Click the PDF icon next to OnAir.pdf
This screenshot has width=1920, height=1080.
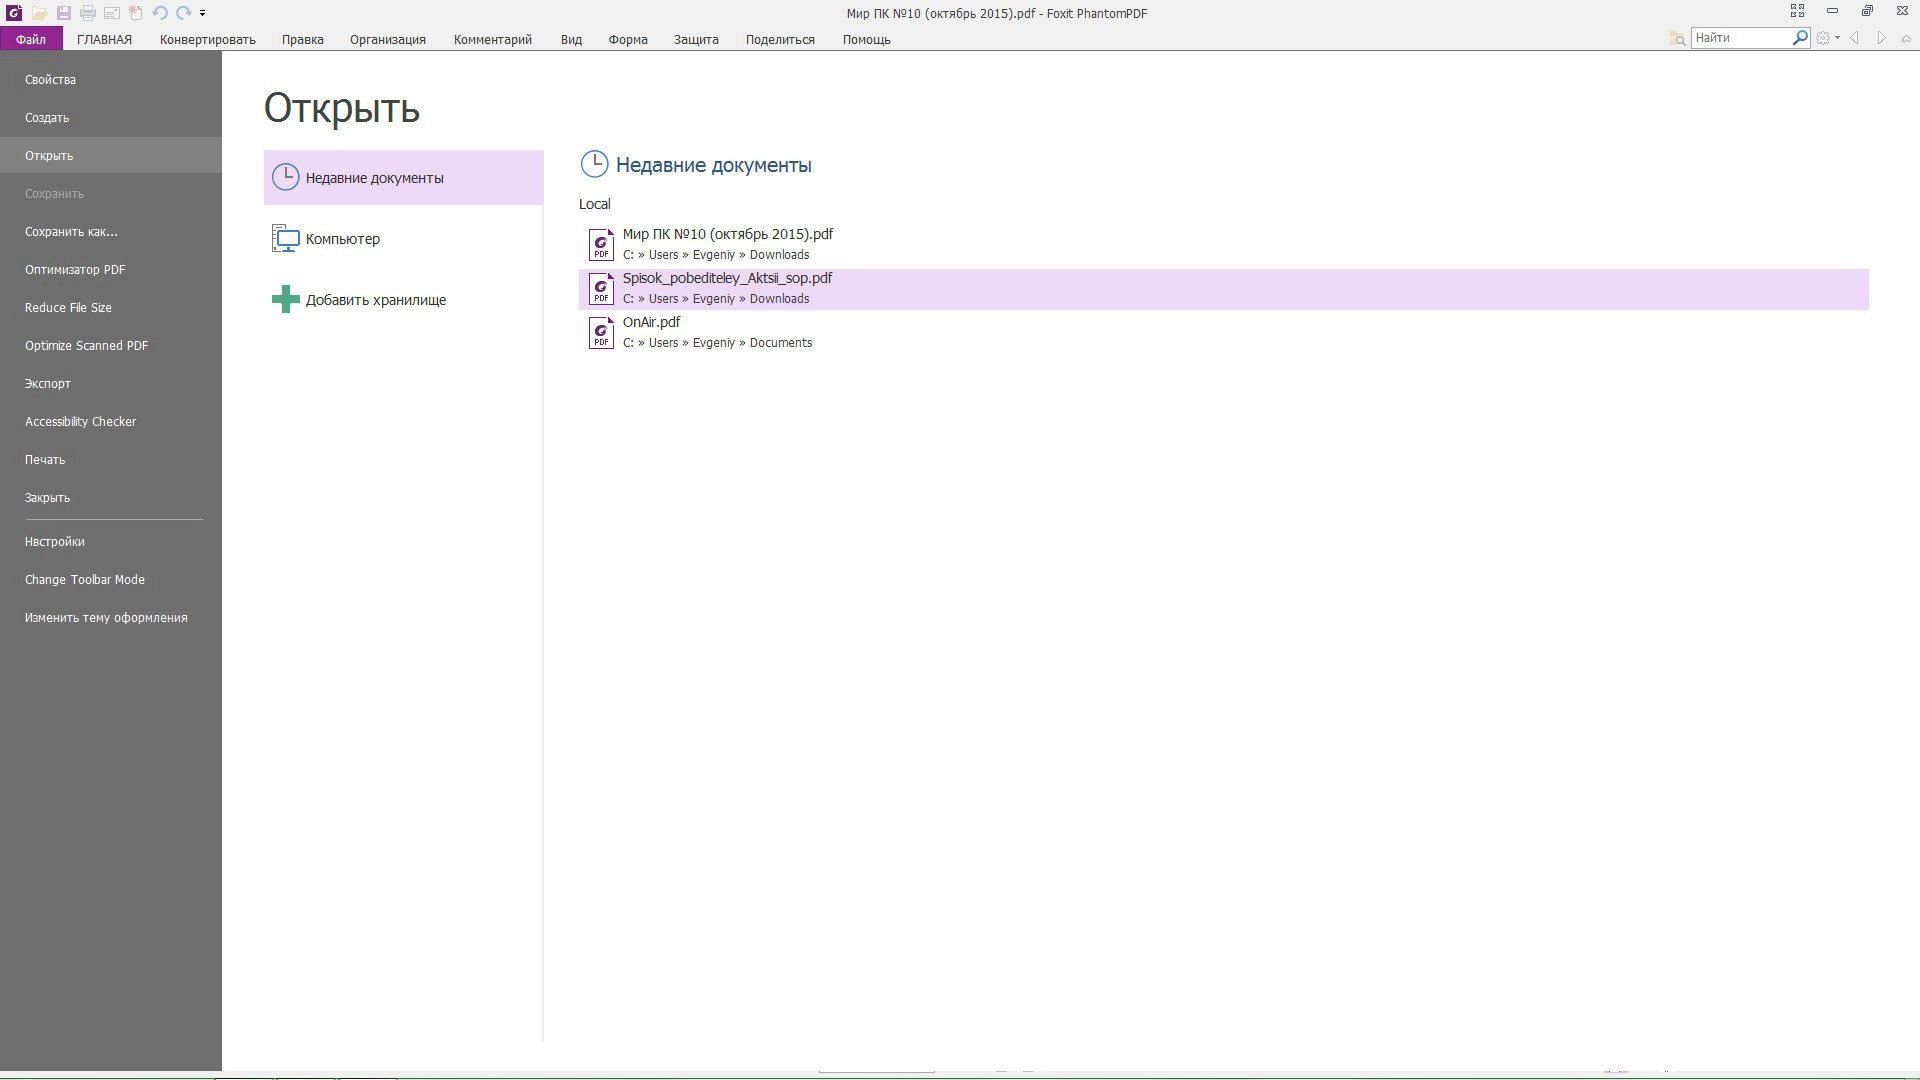pyautogui.click(x=601, y=332)
